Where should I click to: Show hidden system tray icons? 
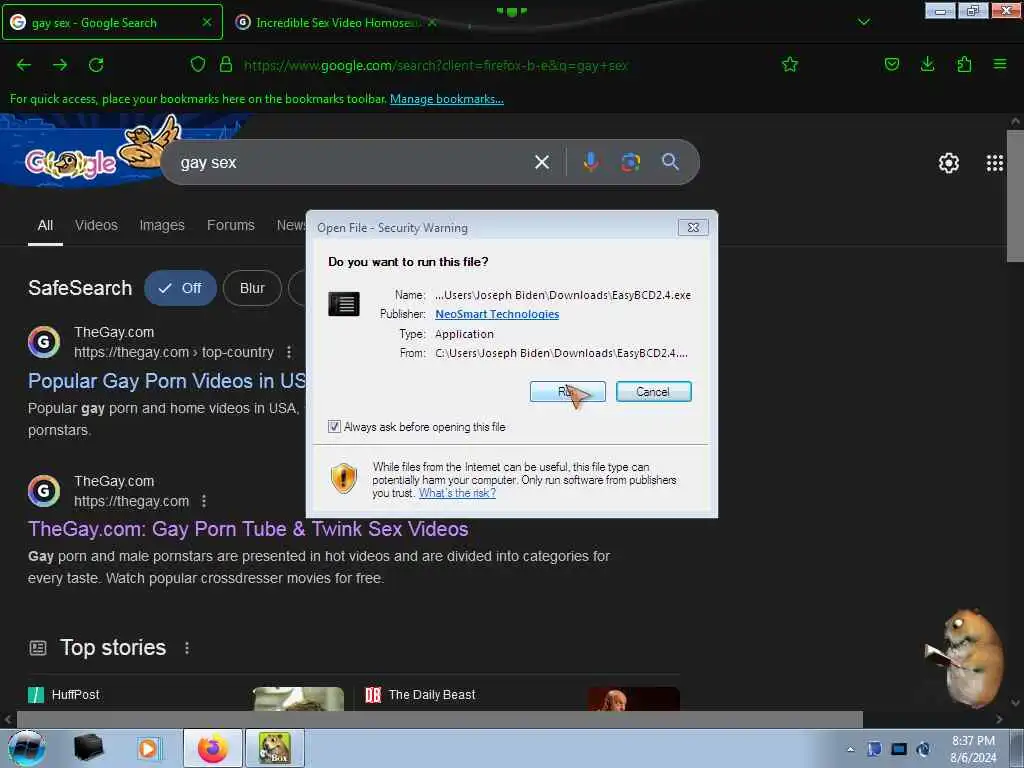coord(850,750)
